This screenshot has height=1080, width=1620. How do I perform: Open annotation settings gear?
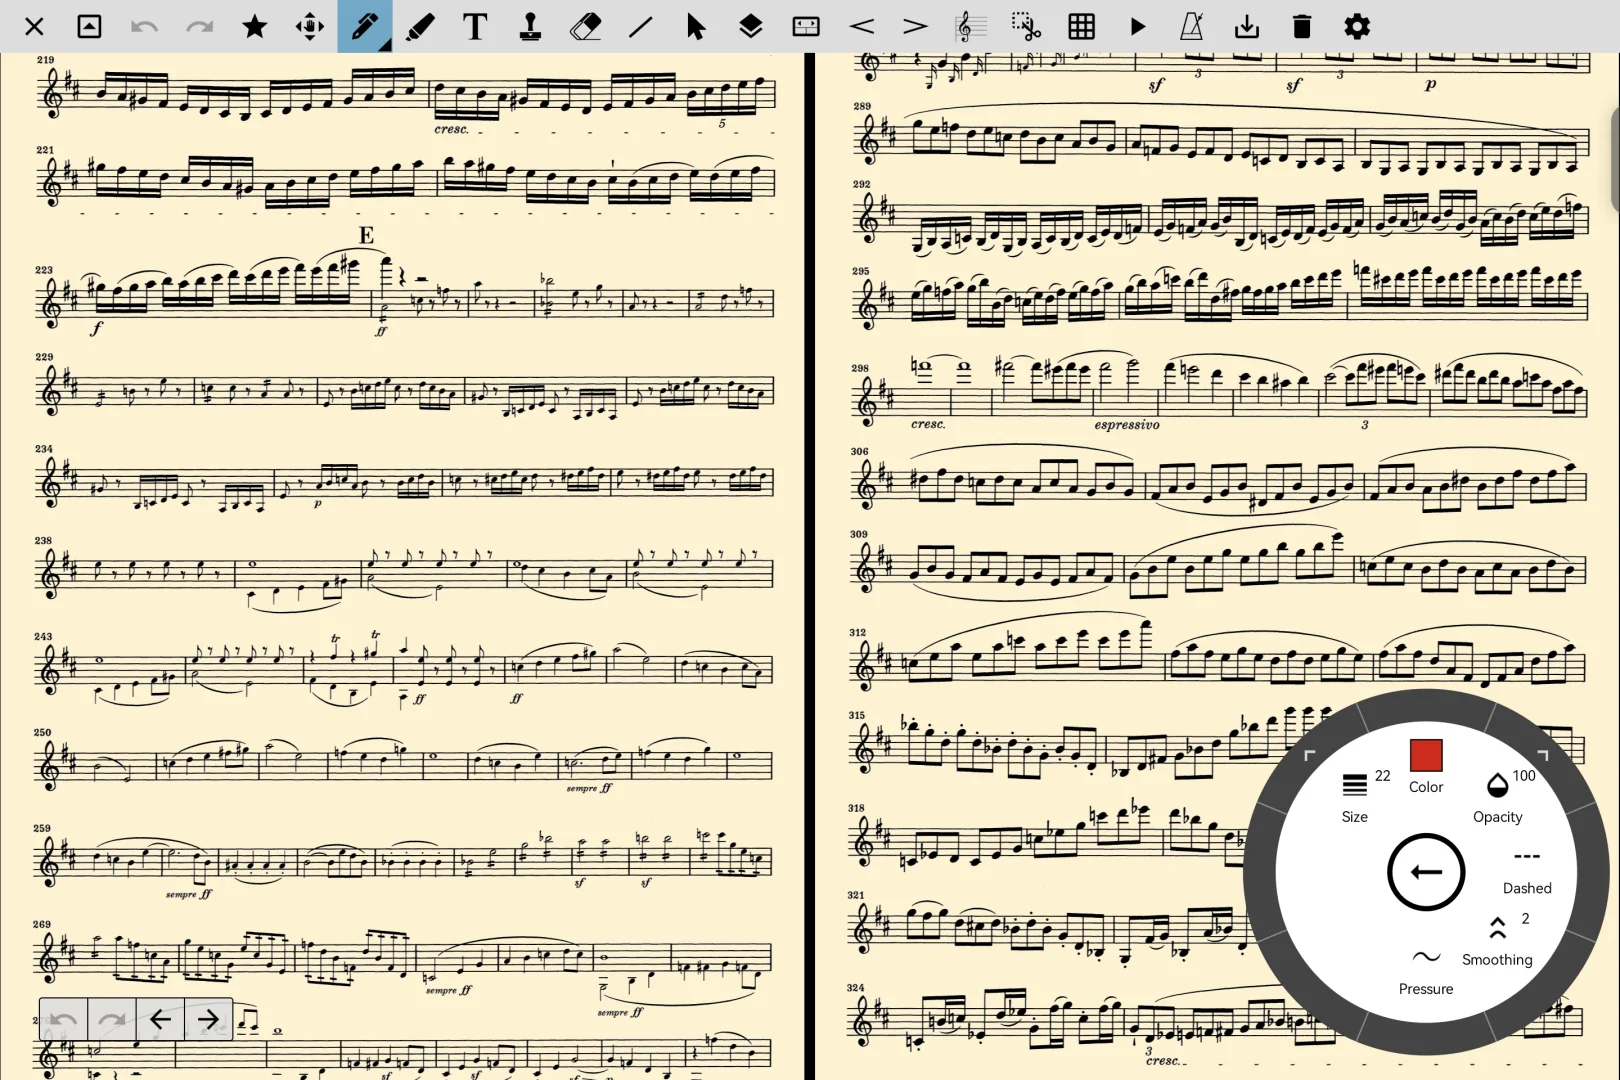tap(1357, 27)
